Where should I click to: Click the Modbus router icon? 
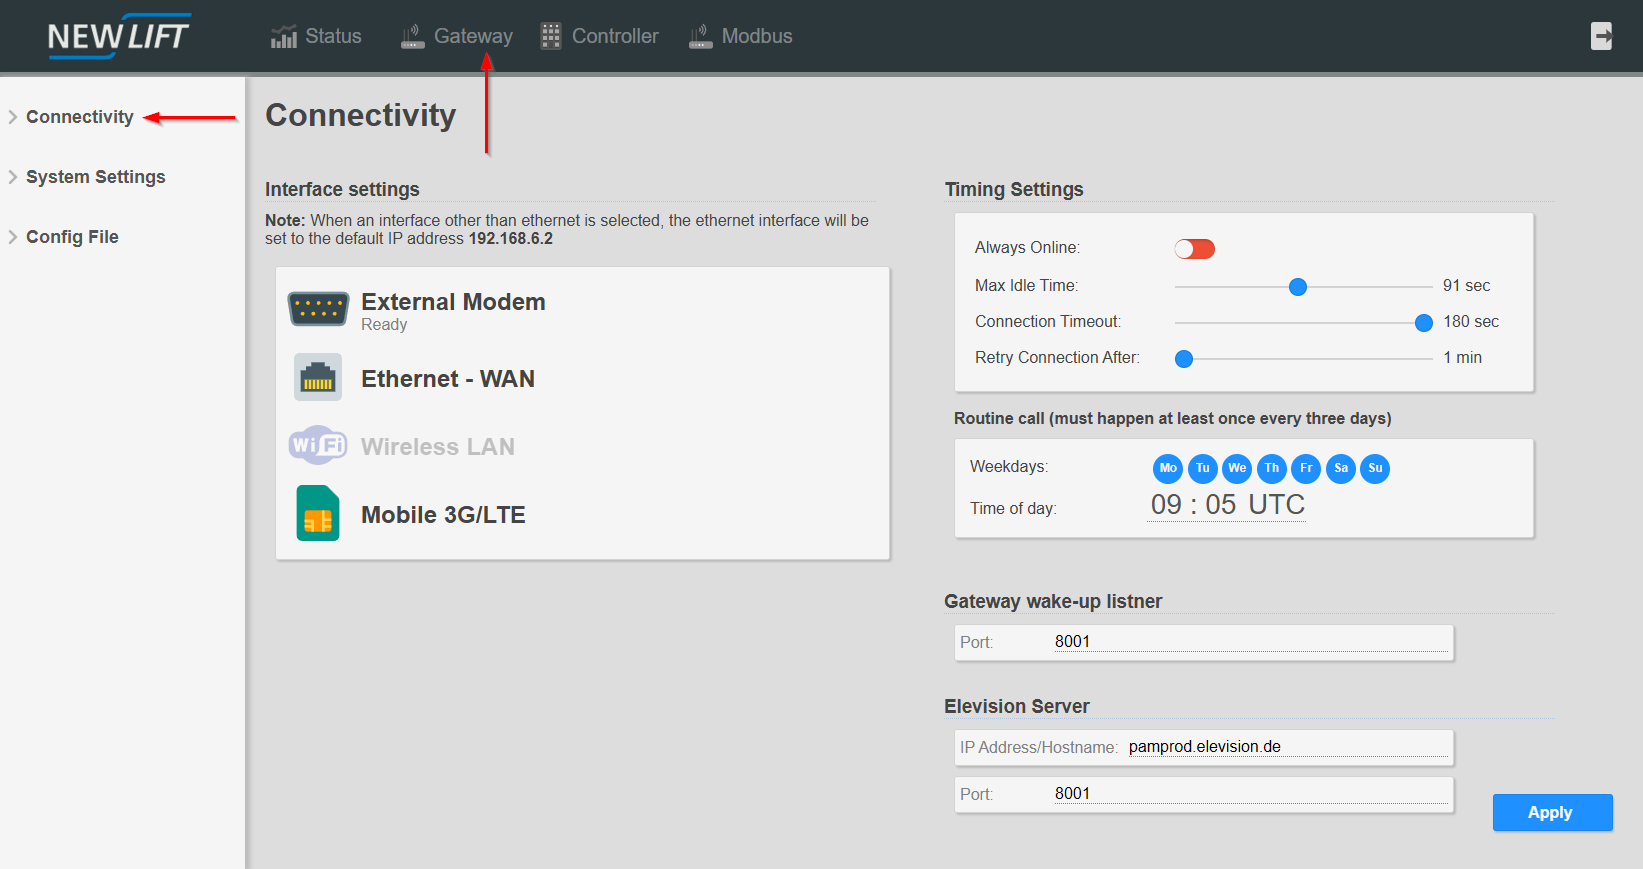click(701, 37)
